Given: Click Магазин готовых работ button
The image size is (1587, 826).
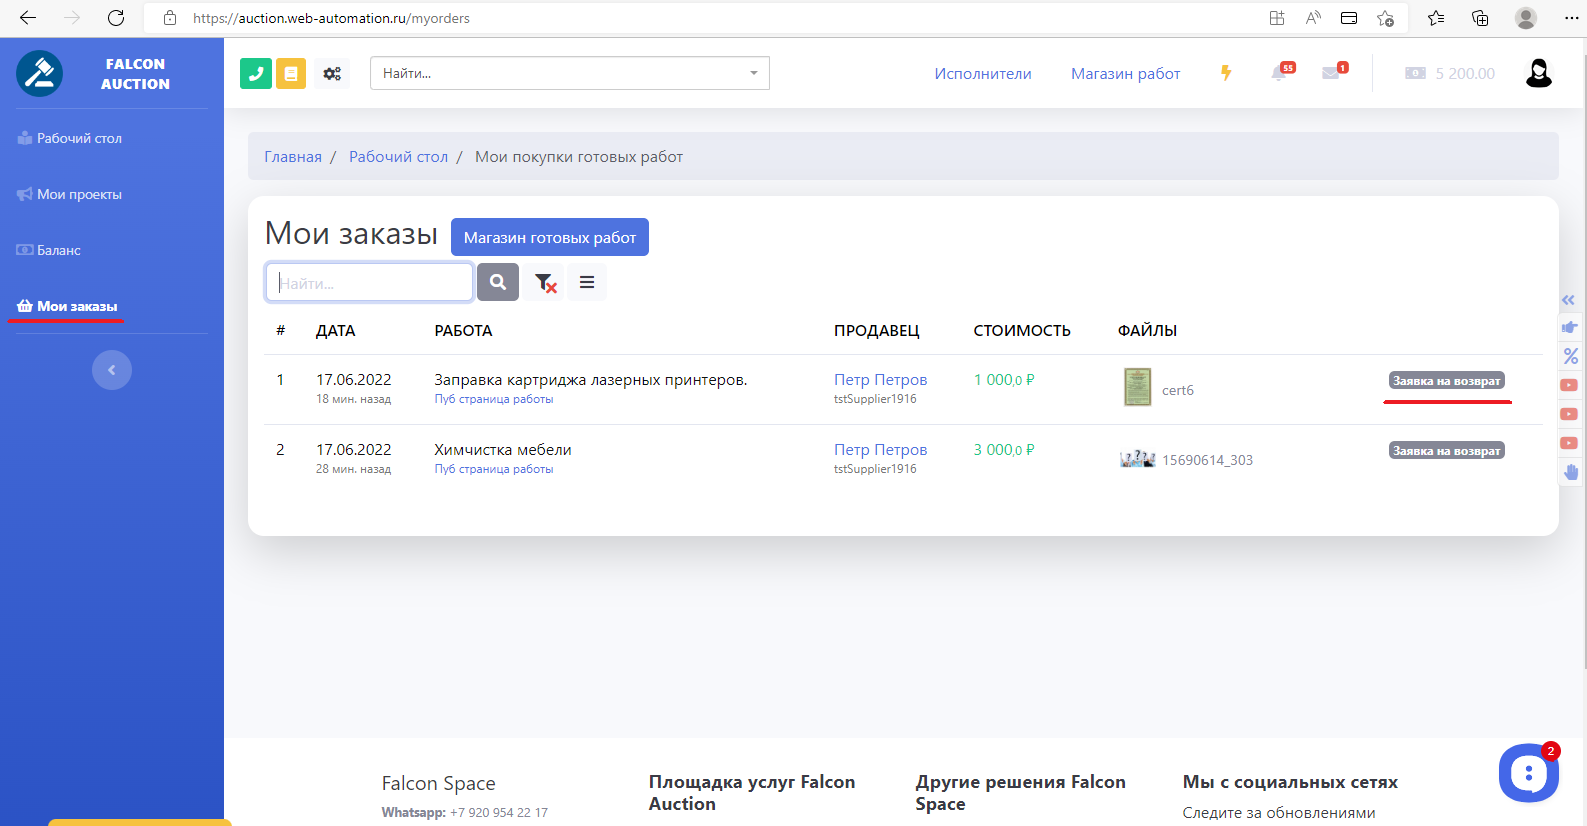Looking at the screenshot, I should pos(549,237).
